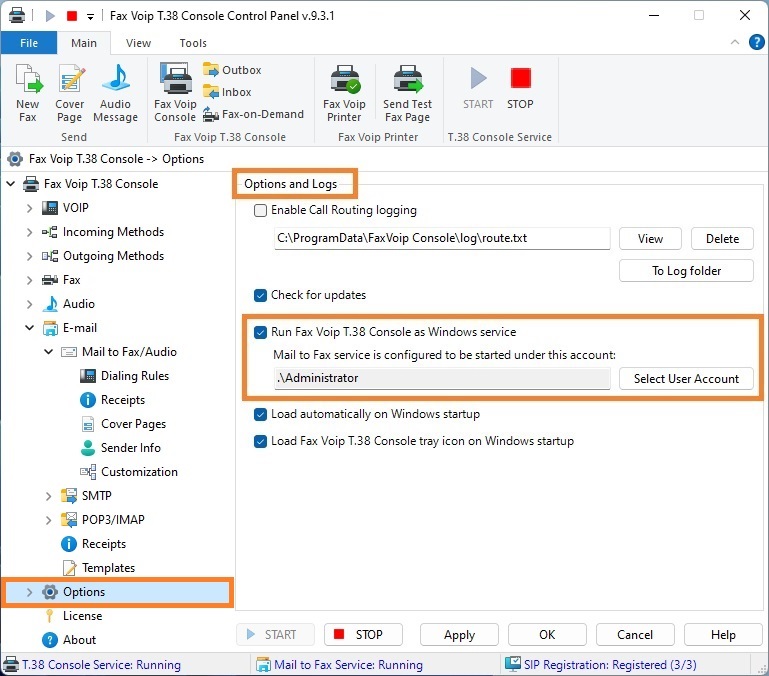
Task: Enable Call Routing logging checkbox
Action: click(x=260, y=211)
